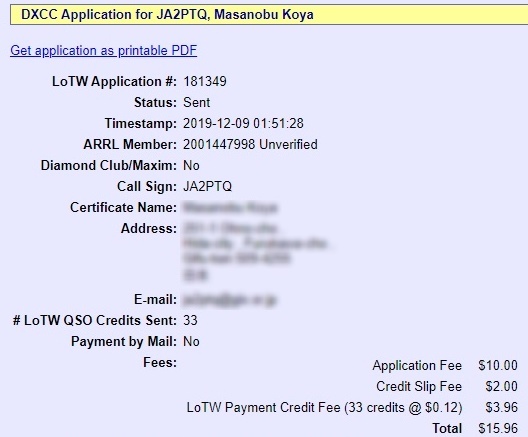The image size is (528, 437).
Task: Click the LoTW Application number 181349
Action: coord(205,81)
